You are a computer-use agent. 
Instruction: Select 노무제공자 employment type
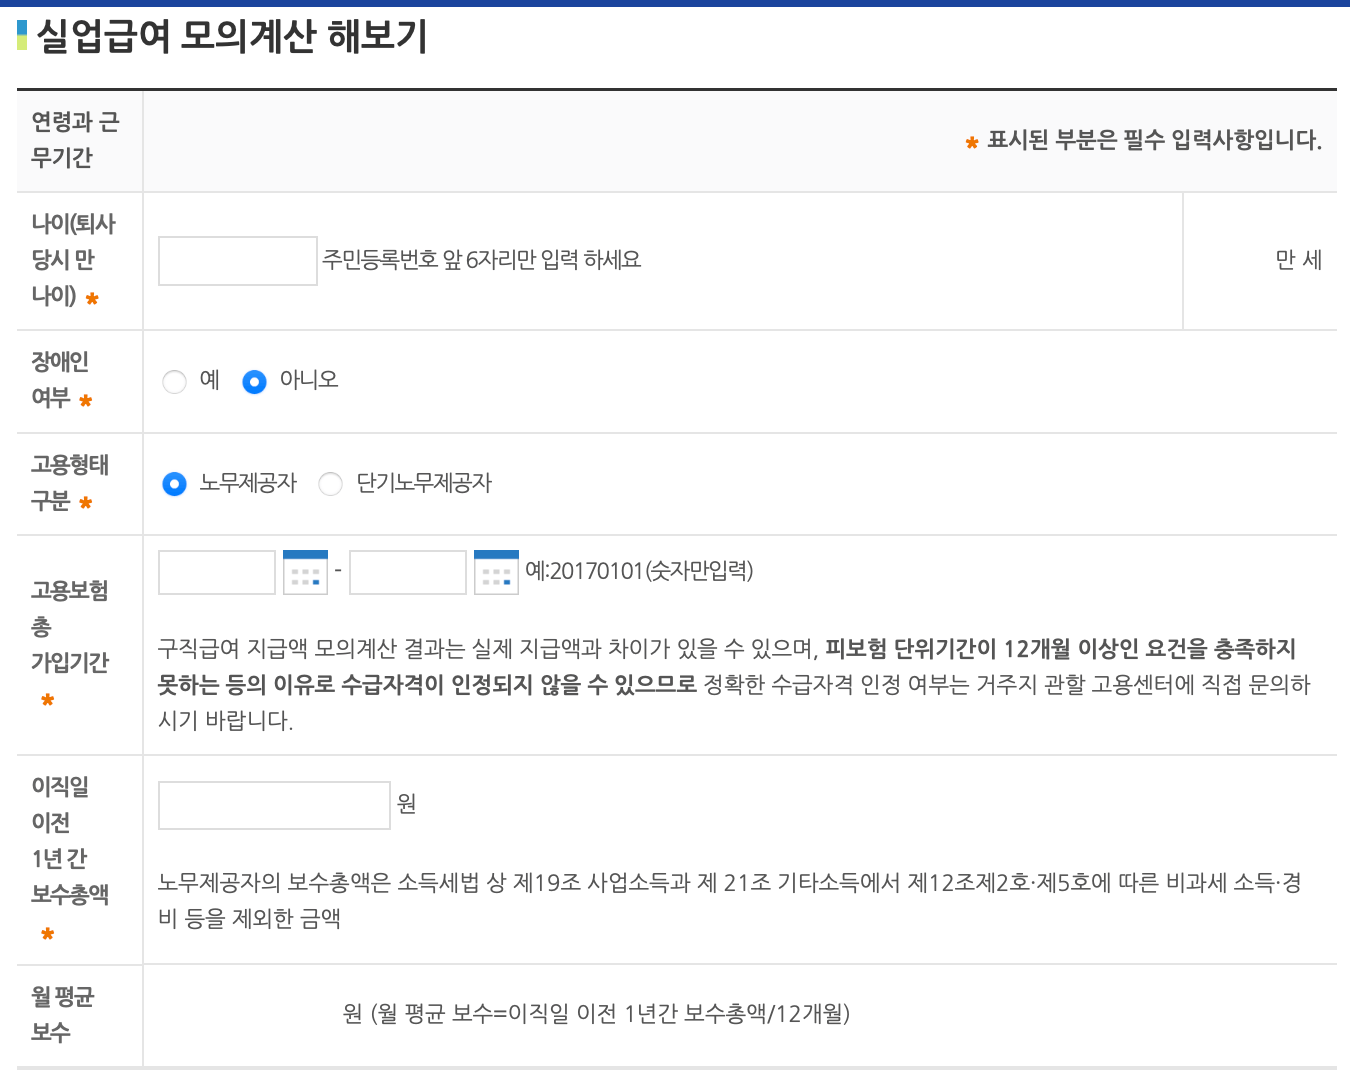(x=175, y=483)
